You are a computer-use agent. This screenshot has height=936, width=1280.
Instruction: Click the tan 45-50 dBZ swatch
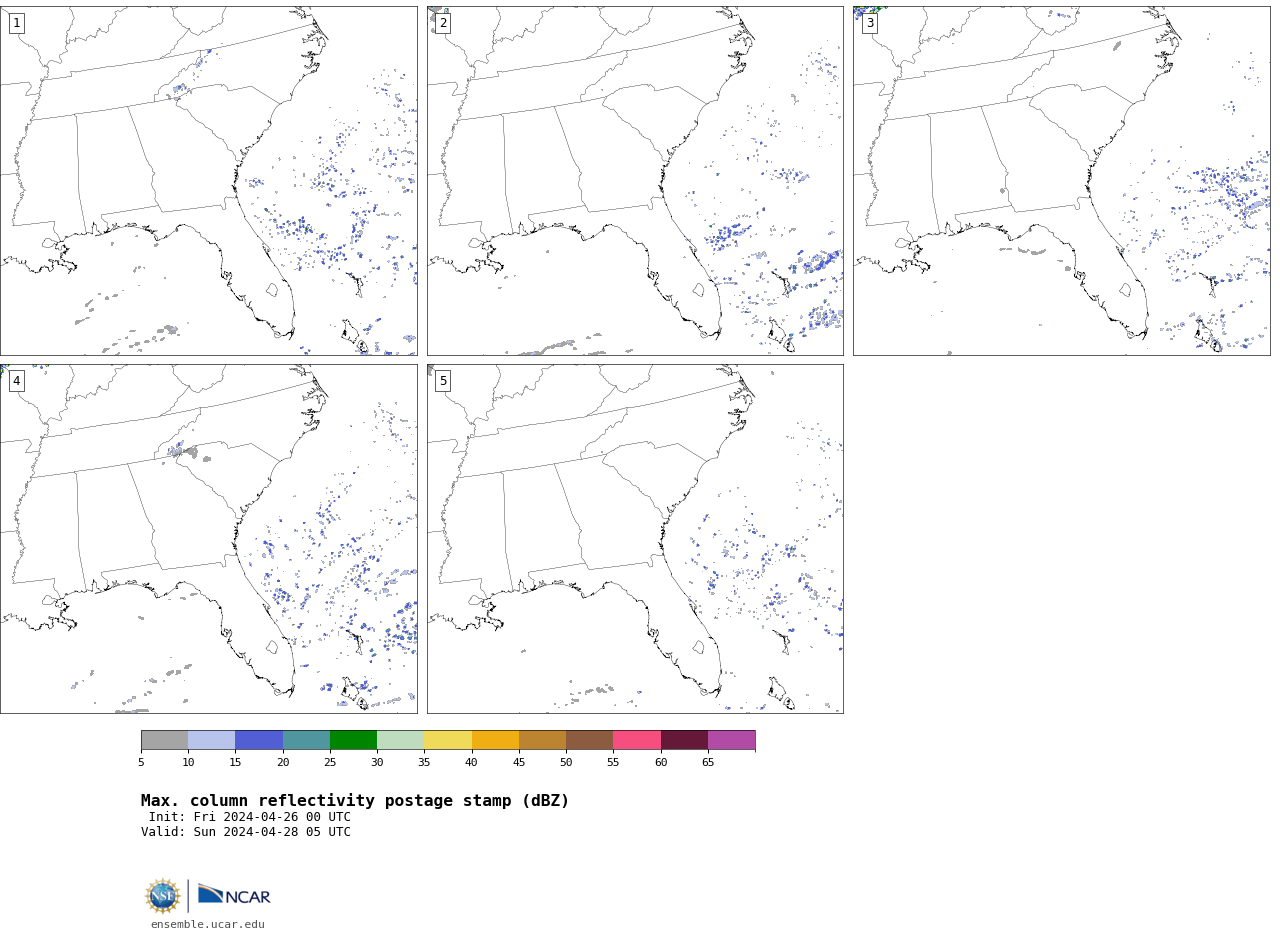[542, 740]
